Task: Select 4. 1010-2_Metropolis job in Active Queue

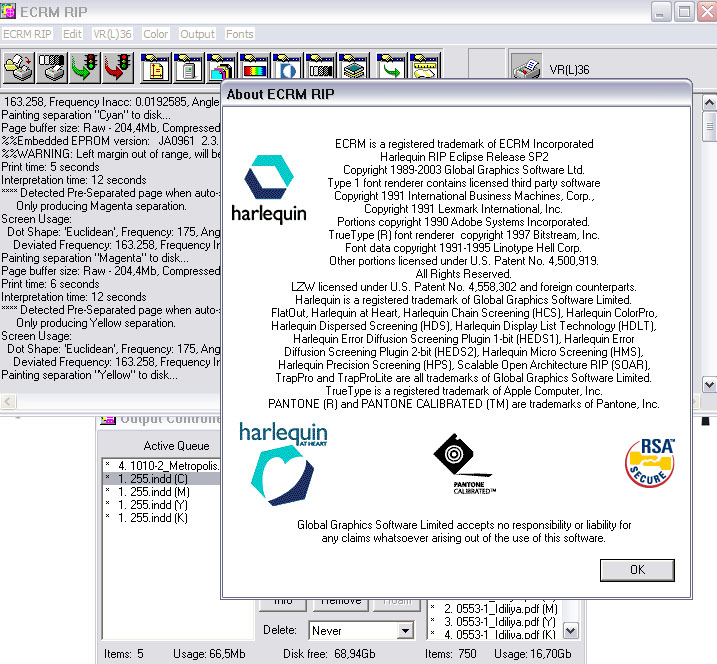Action: (x=162, y=466)
